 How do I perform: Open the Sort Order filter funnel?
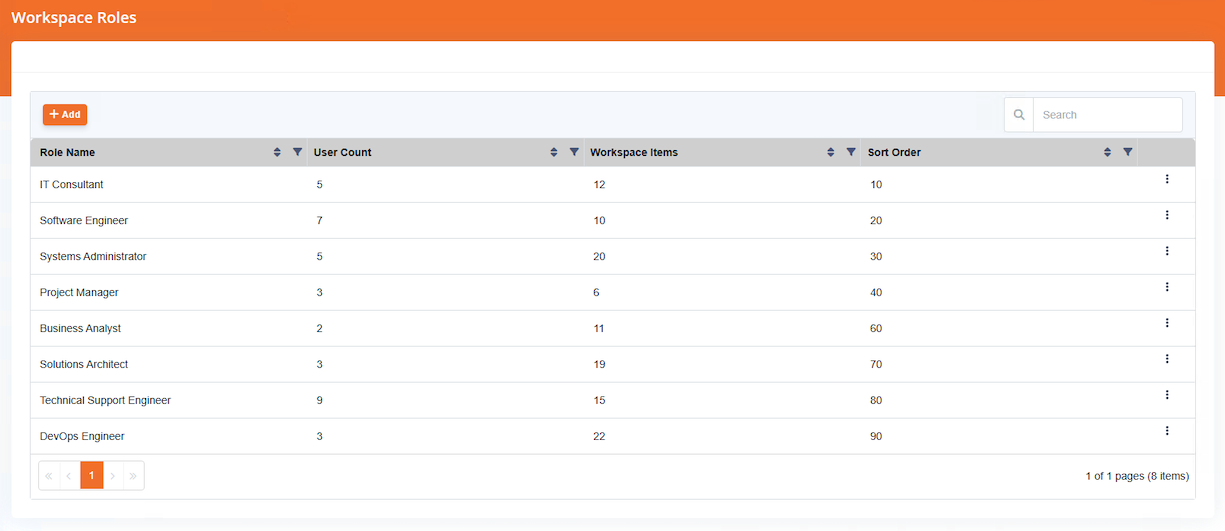point(1128,152)
